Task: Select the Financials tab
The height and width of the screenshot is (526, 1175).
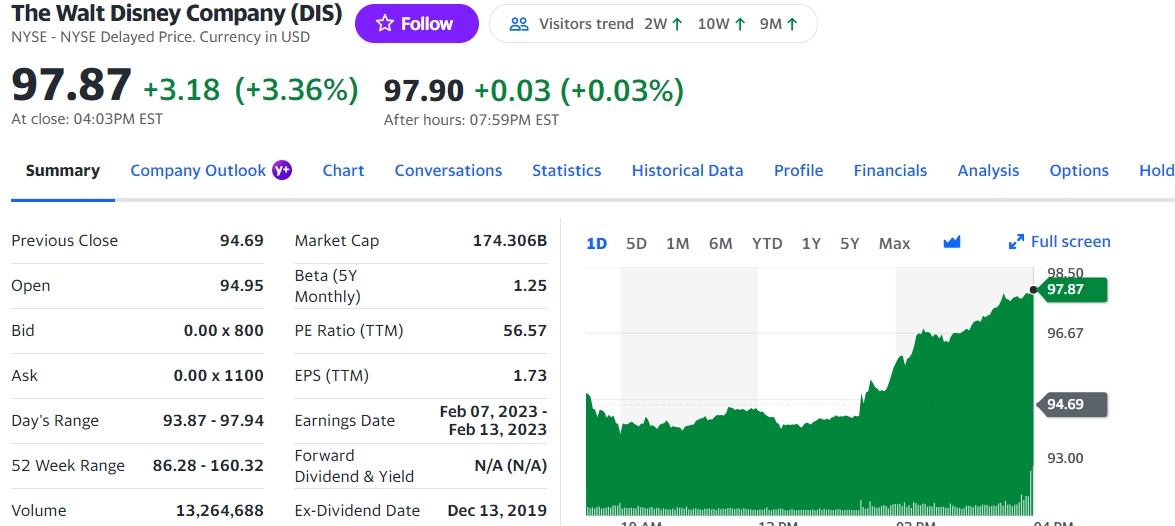Action: point(890,171)
